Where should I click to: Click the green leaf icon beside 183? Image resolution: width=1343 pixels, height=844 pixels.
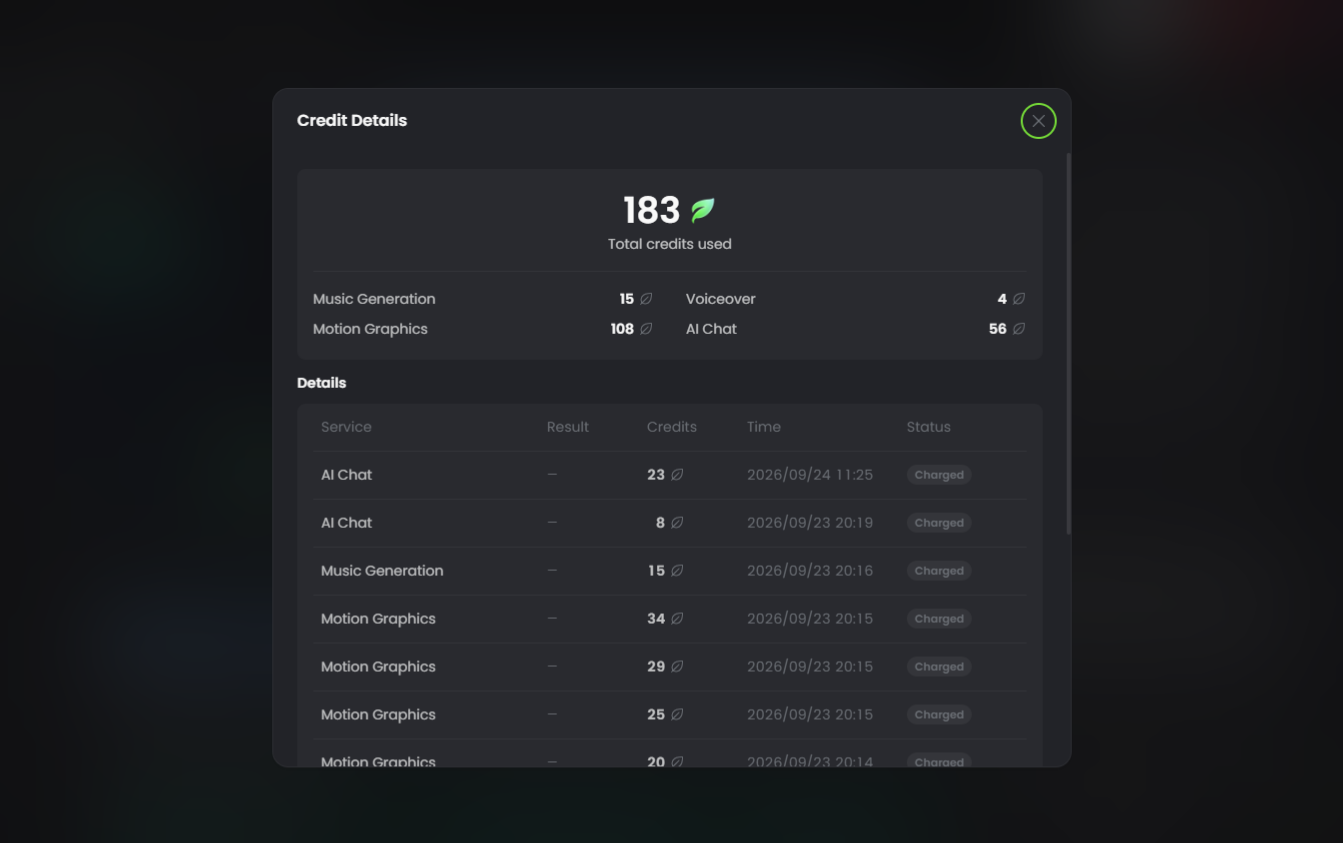click(703, 210)
